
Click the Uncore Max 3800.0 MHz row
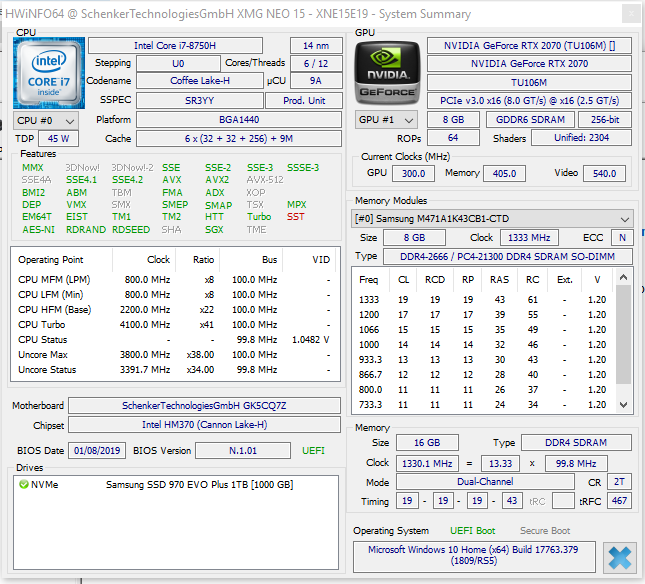[x=175, y=355]
